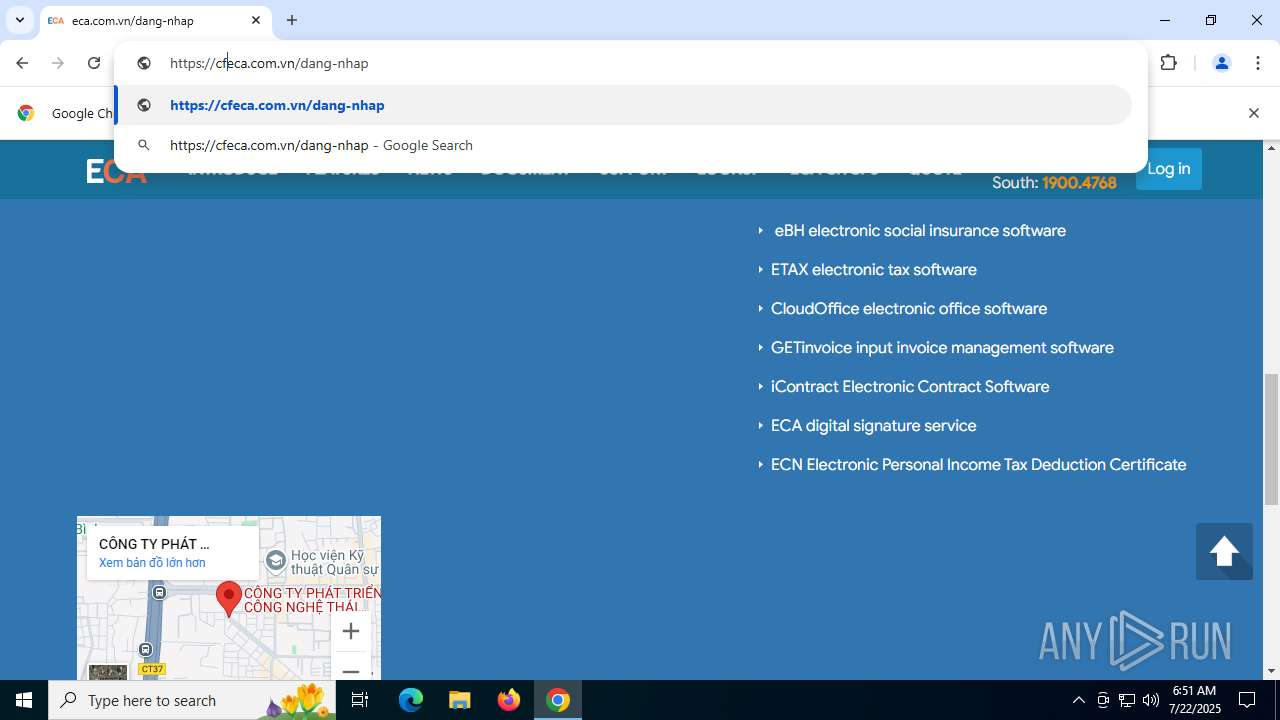The width and height of the screenshot is (1280, 720).
Task: Click the ECA logo in the header
Action: tap(116, 172)
